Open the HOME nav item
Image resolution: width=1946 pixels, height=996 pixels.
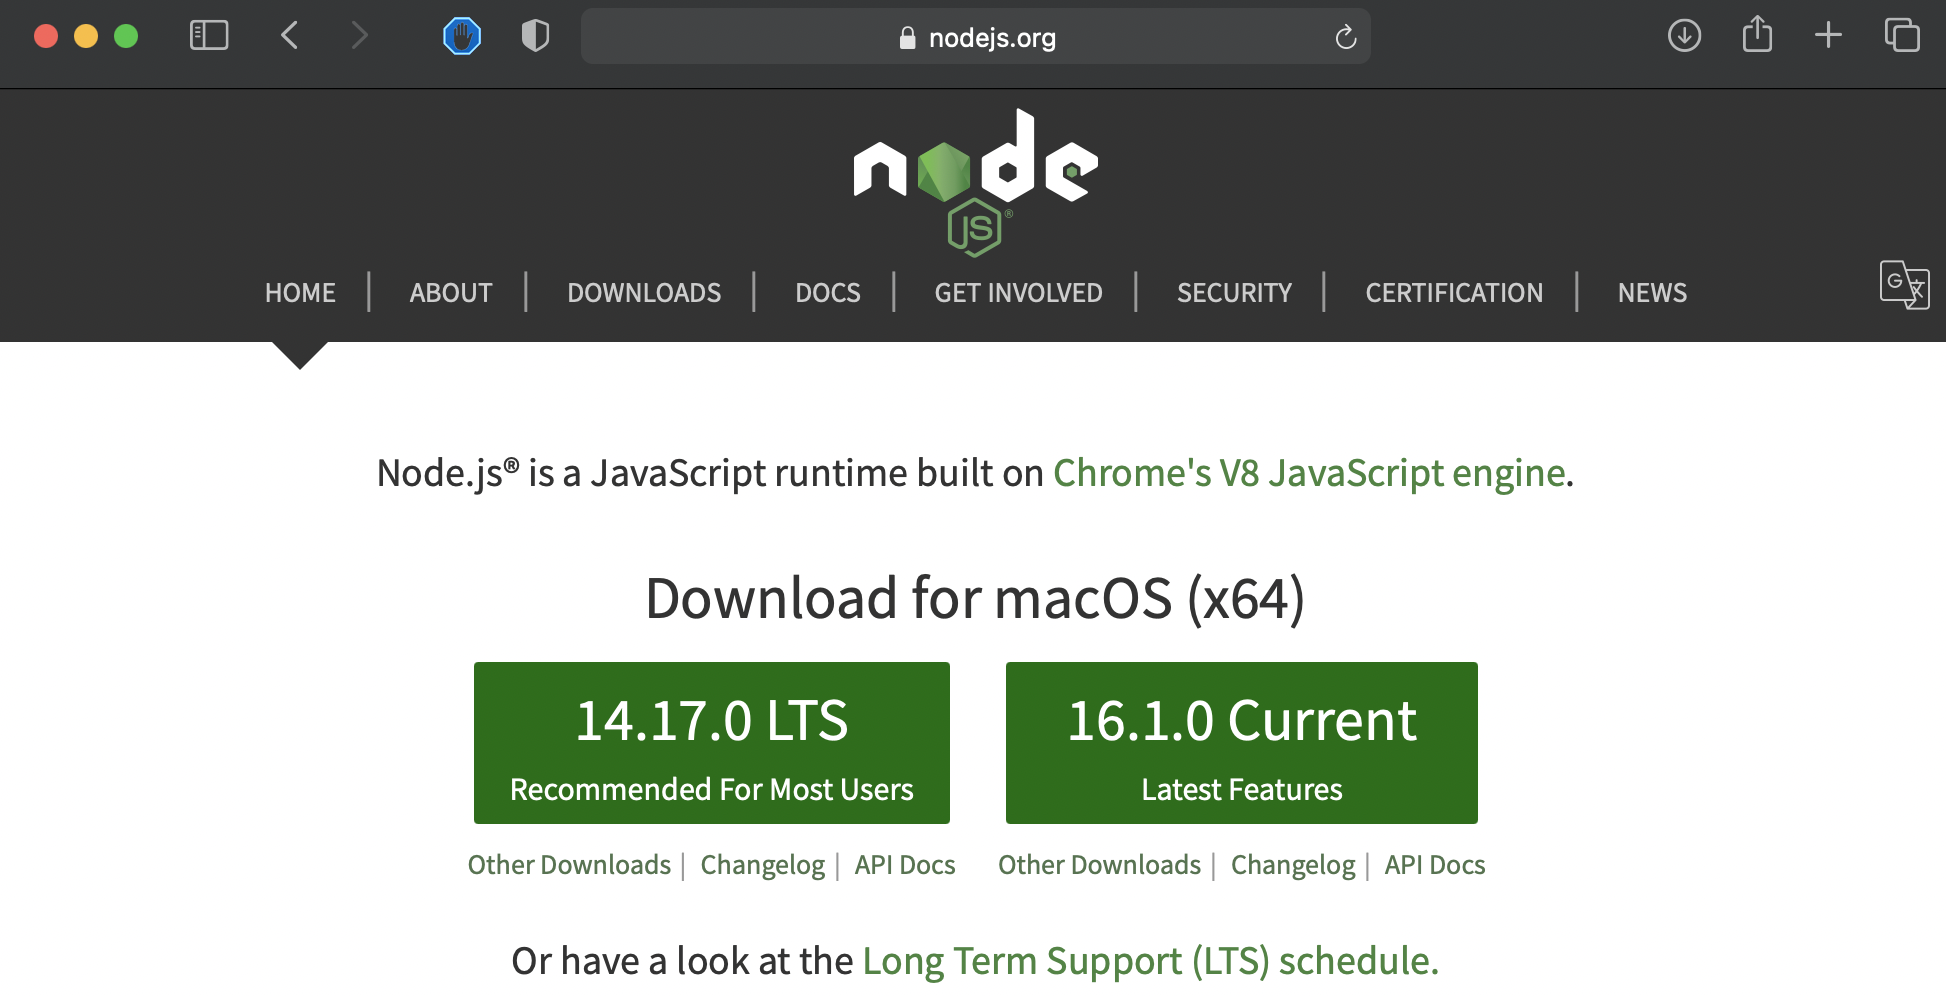coord(300,292)
